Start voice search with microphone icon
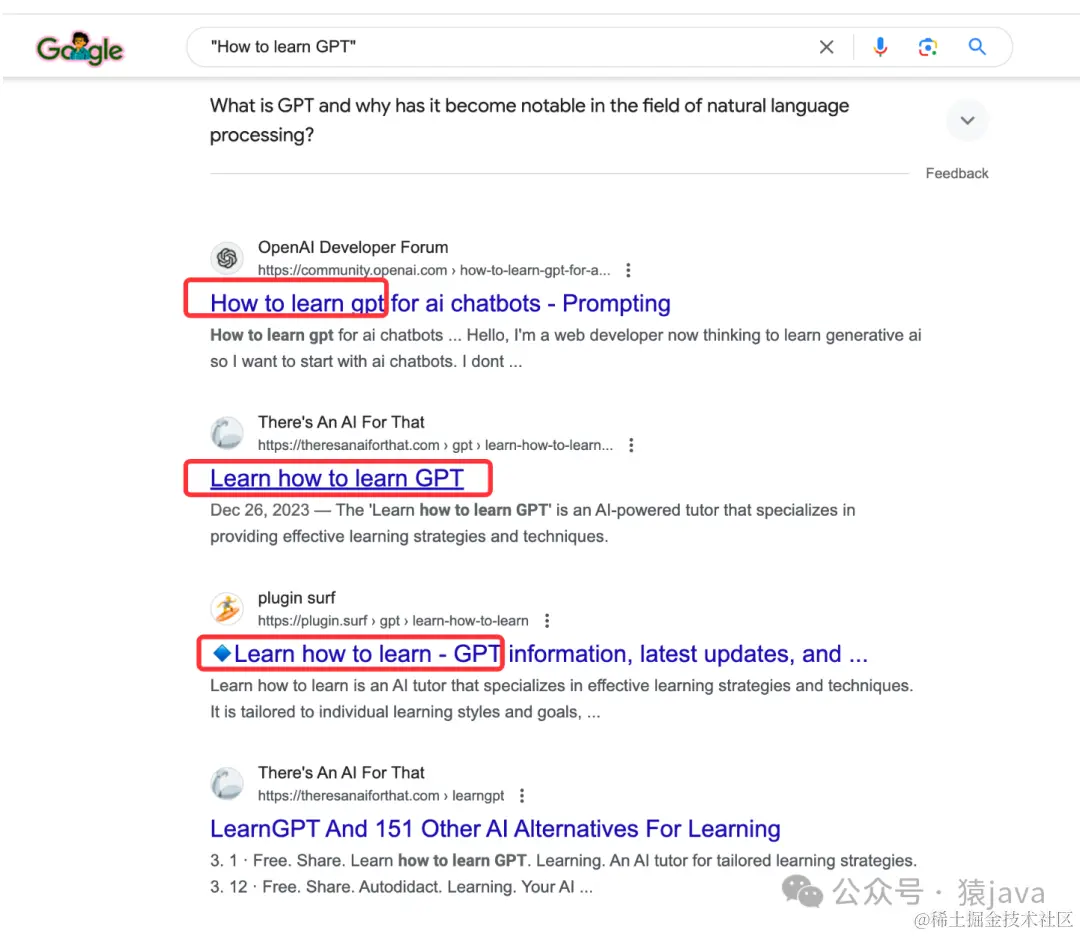The width and height of the screenshot is (1080, 936). point(880,47)
